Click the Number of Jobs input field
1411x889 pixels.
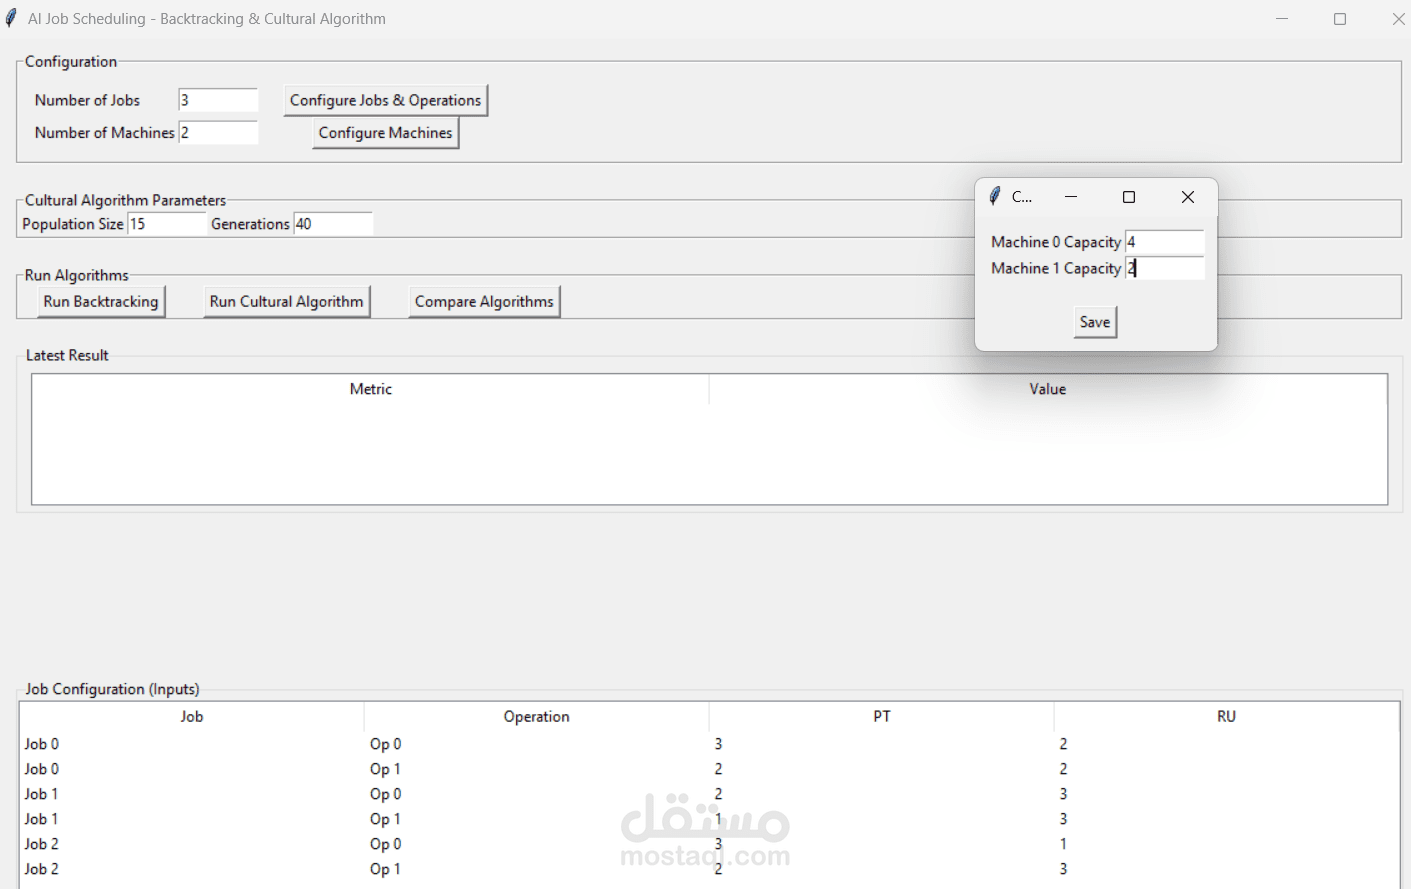(x=217, y=100)
